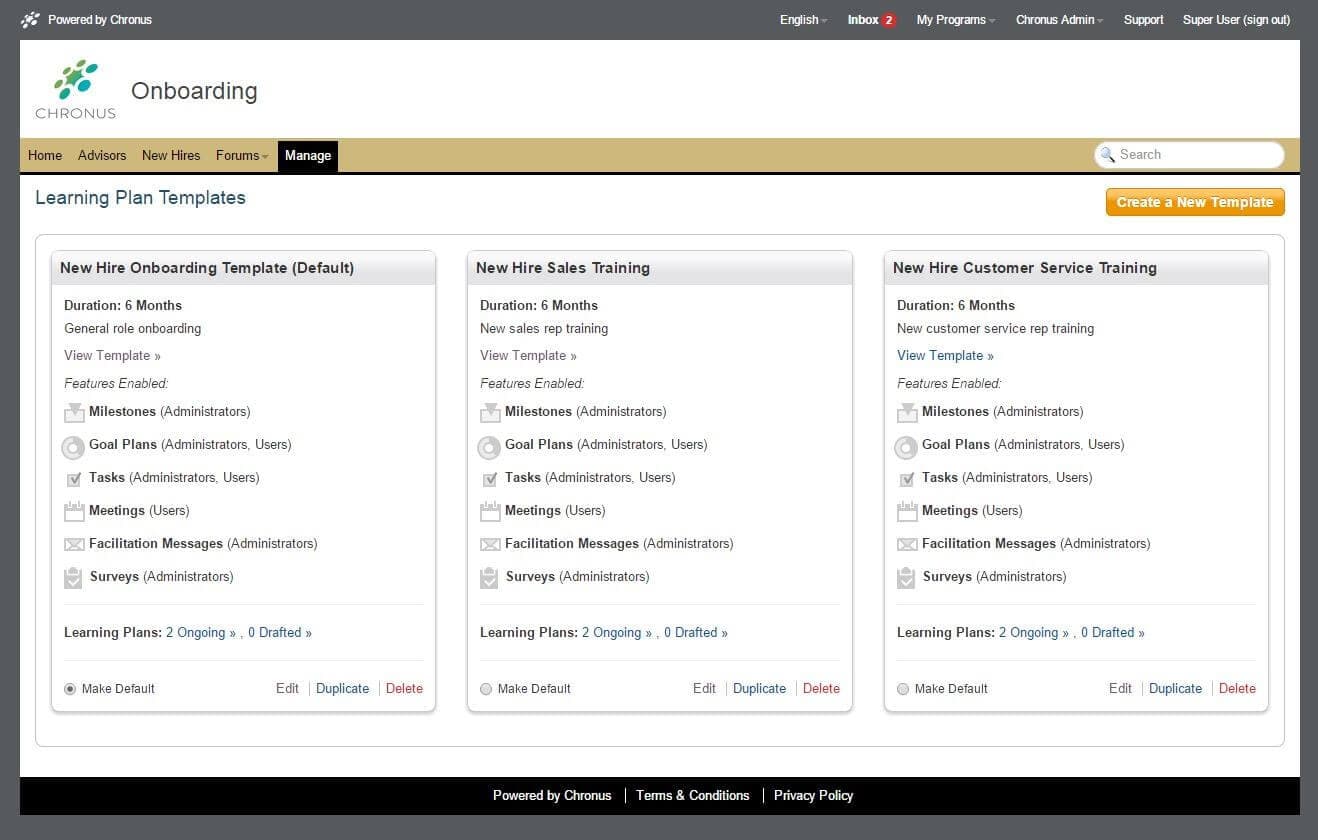Duplicate the Customer Service Training template
1318x840 pixels.
pyautogui.click(x=1175, y=689)
